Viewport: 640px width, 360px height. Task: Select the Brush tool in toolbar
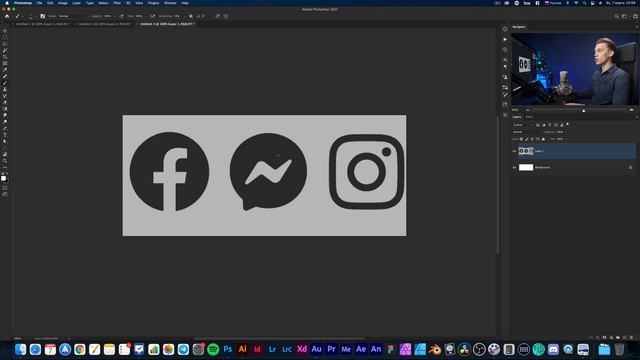tap(5, 83)
